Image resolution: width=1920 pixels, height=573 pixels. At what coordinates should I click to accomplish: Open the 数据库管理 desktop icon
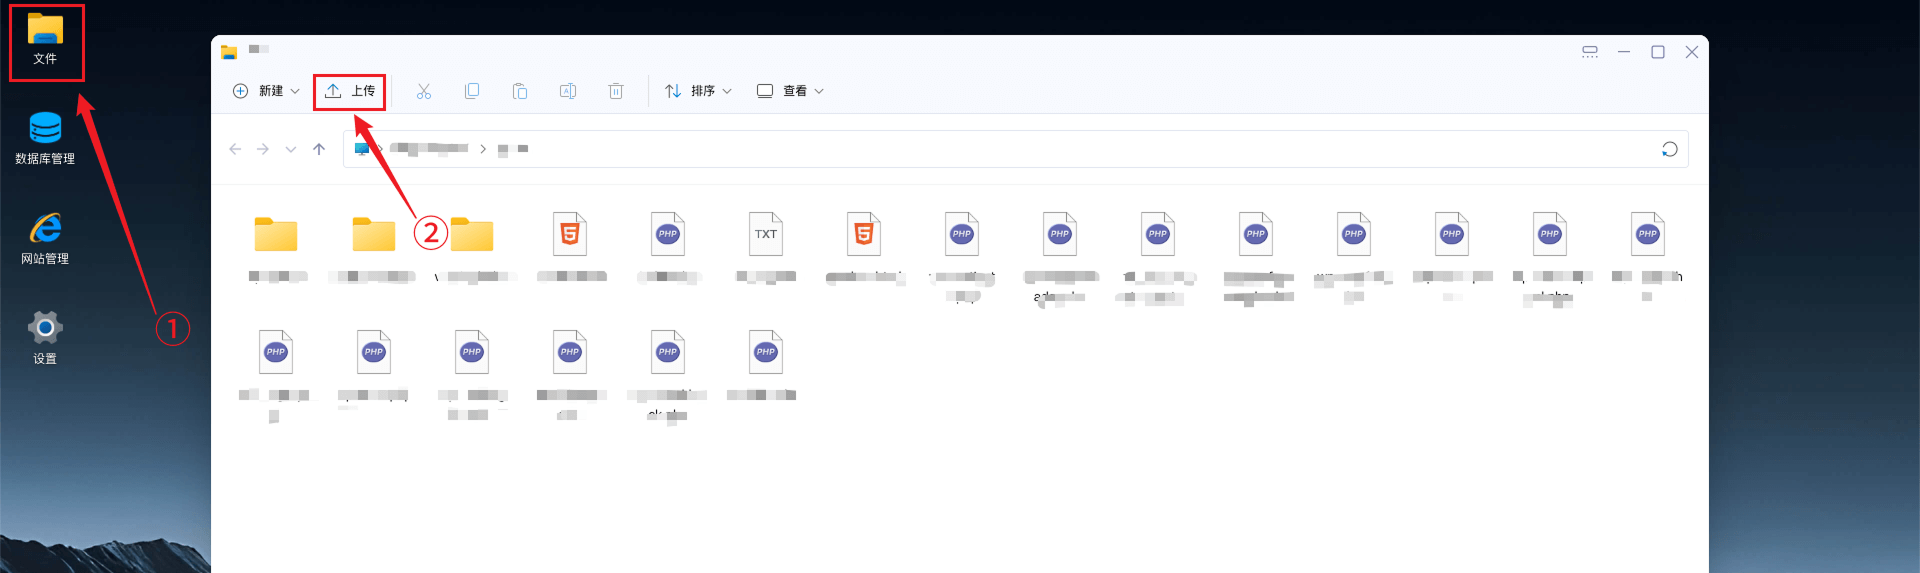click(x=45, y=138)
